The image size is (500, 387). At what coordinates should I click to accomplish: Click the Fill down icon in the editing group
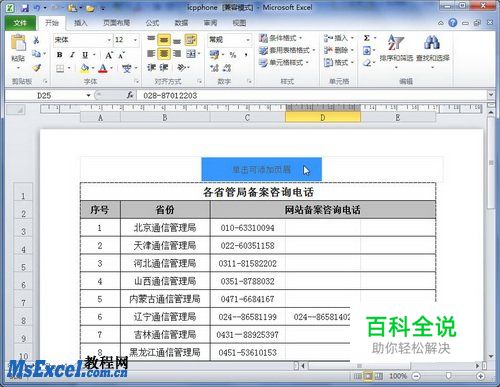pos(367,51)
